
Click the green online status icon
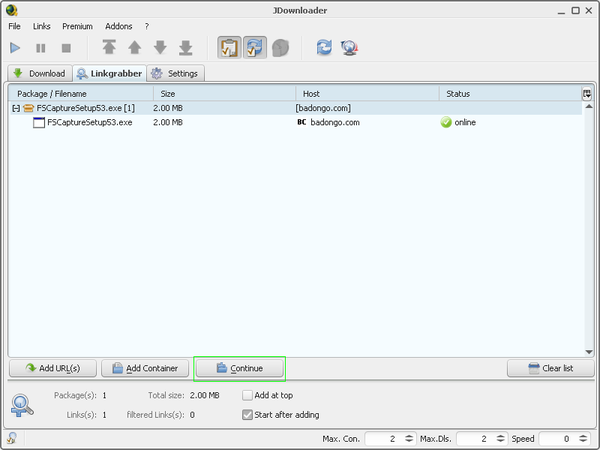(446, 122)
